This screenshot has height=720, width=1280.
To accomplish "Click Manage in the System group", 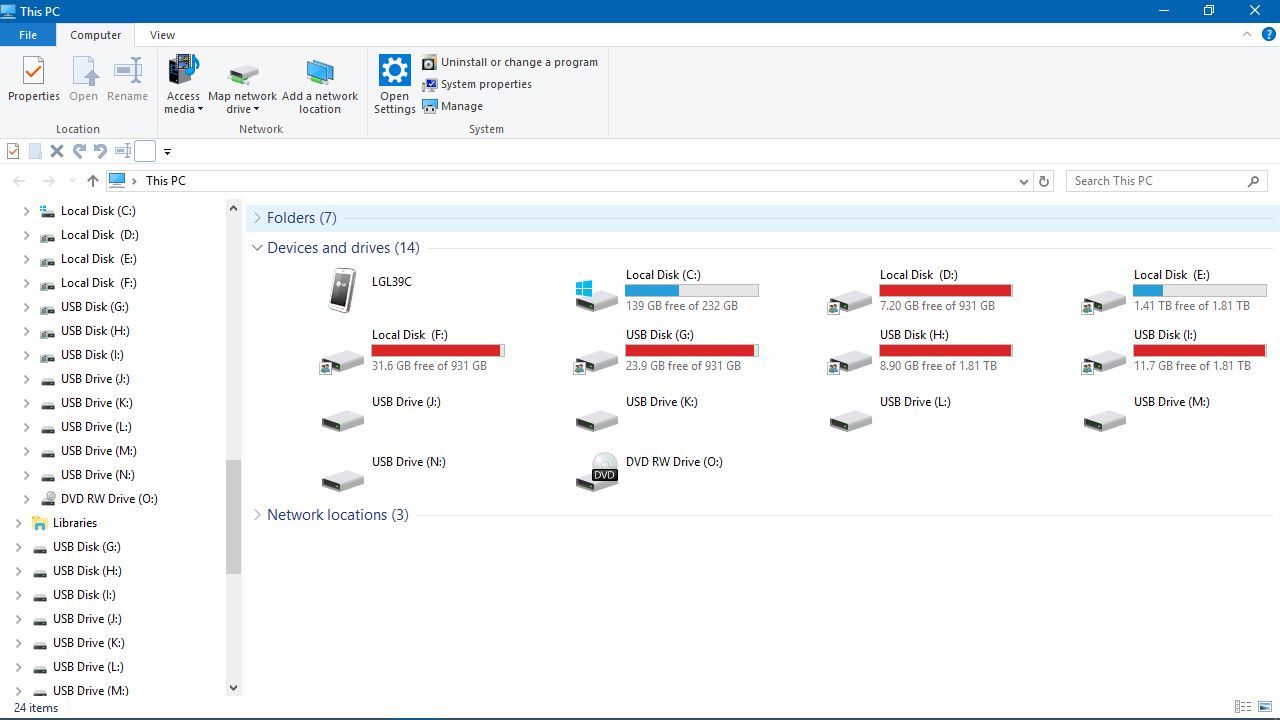I will [x=453, y=106].
